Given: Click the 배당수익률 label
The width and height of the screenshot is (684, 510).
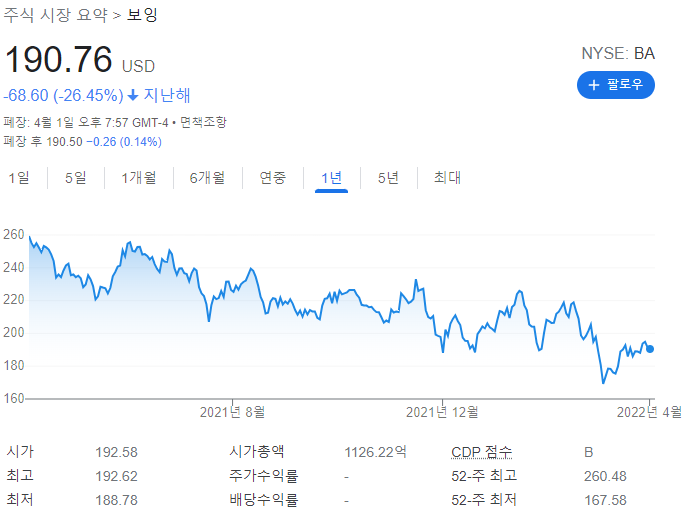Looking at the screenshot, I should [x=264, y=500].
